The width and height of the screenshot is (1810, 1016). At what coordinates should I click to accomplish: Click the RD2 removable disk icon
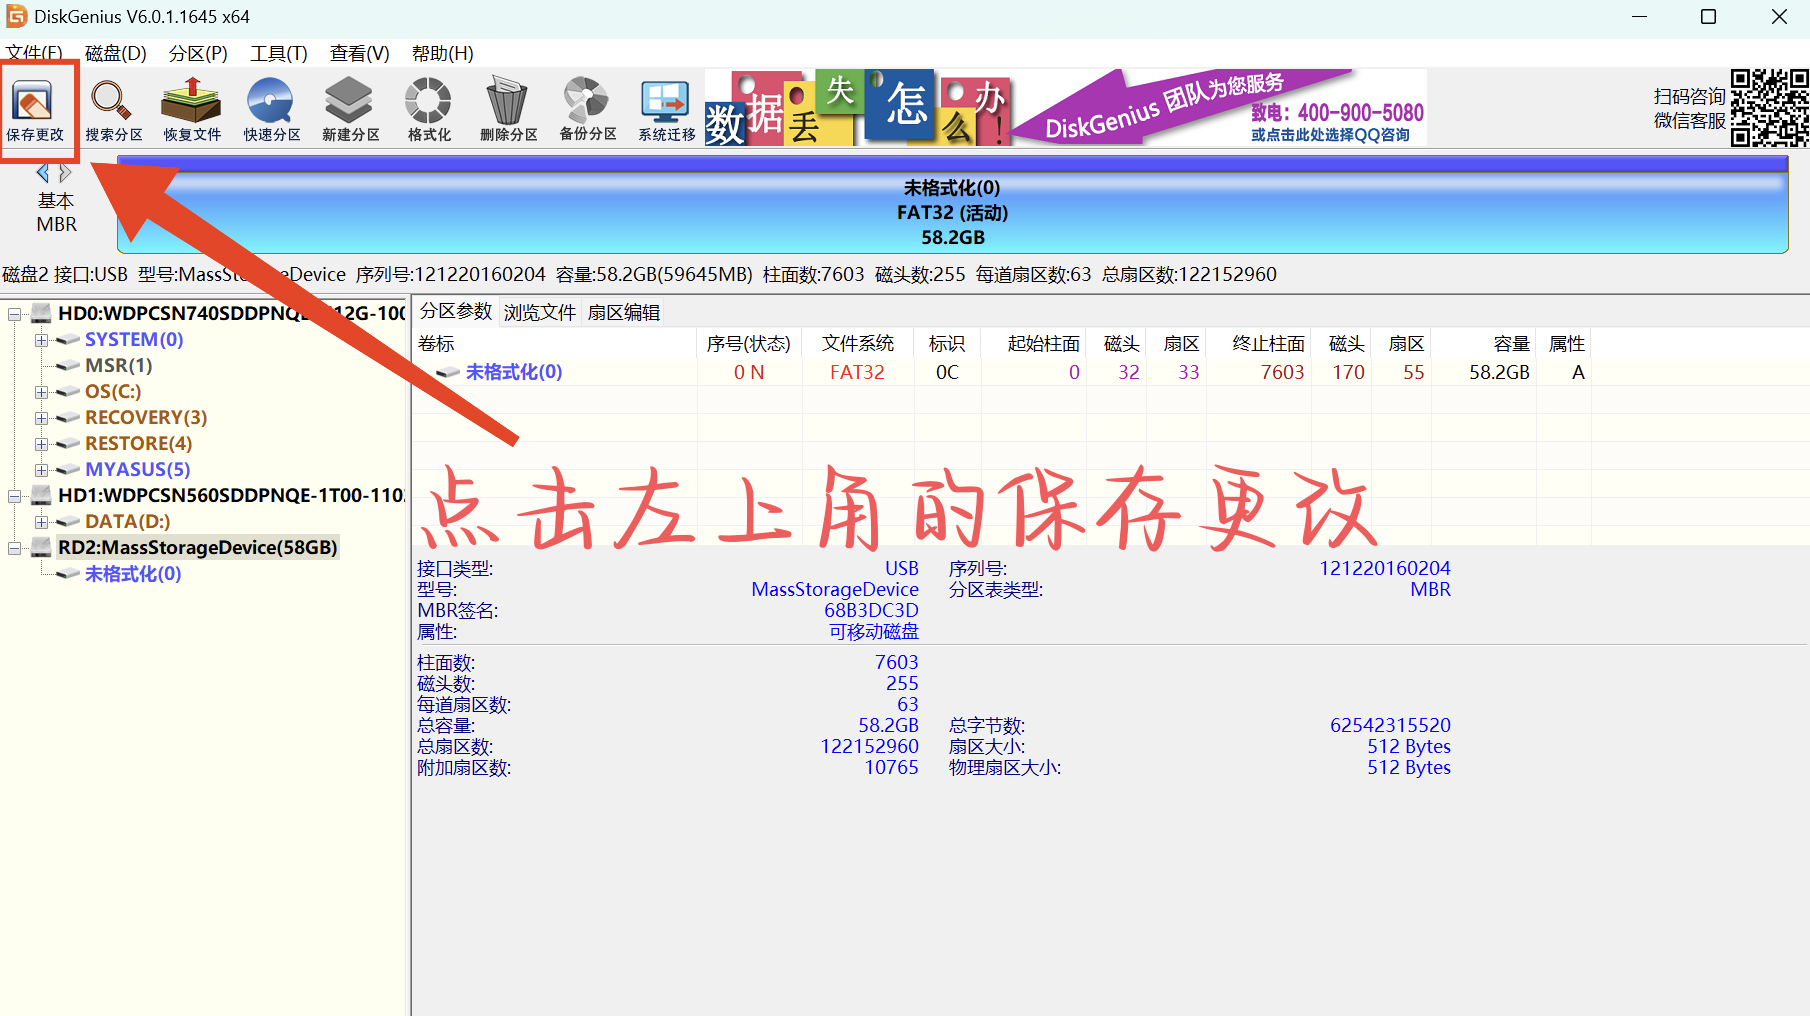click(41, 547)
